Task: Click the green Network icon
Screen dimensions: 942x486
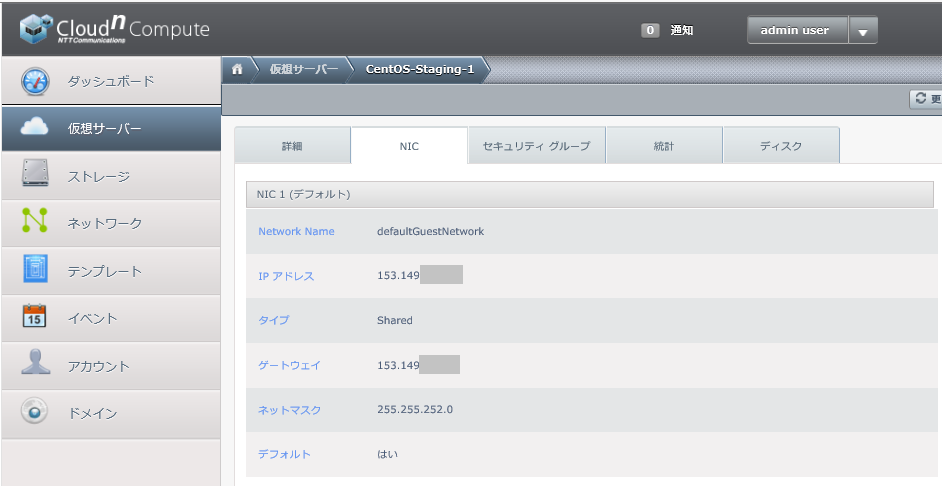Action: (x=35, y=223)
